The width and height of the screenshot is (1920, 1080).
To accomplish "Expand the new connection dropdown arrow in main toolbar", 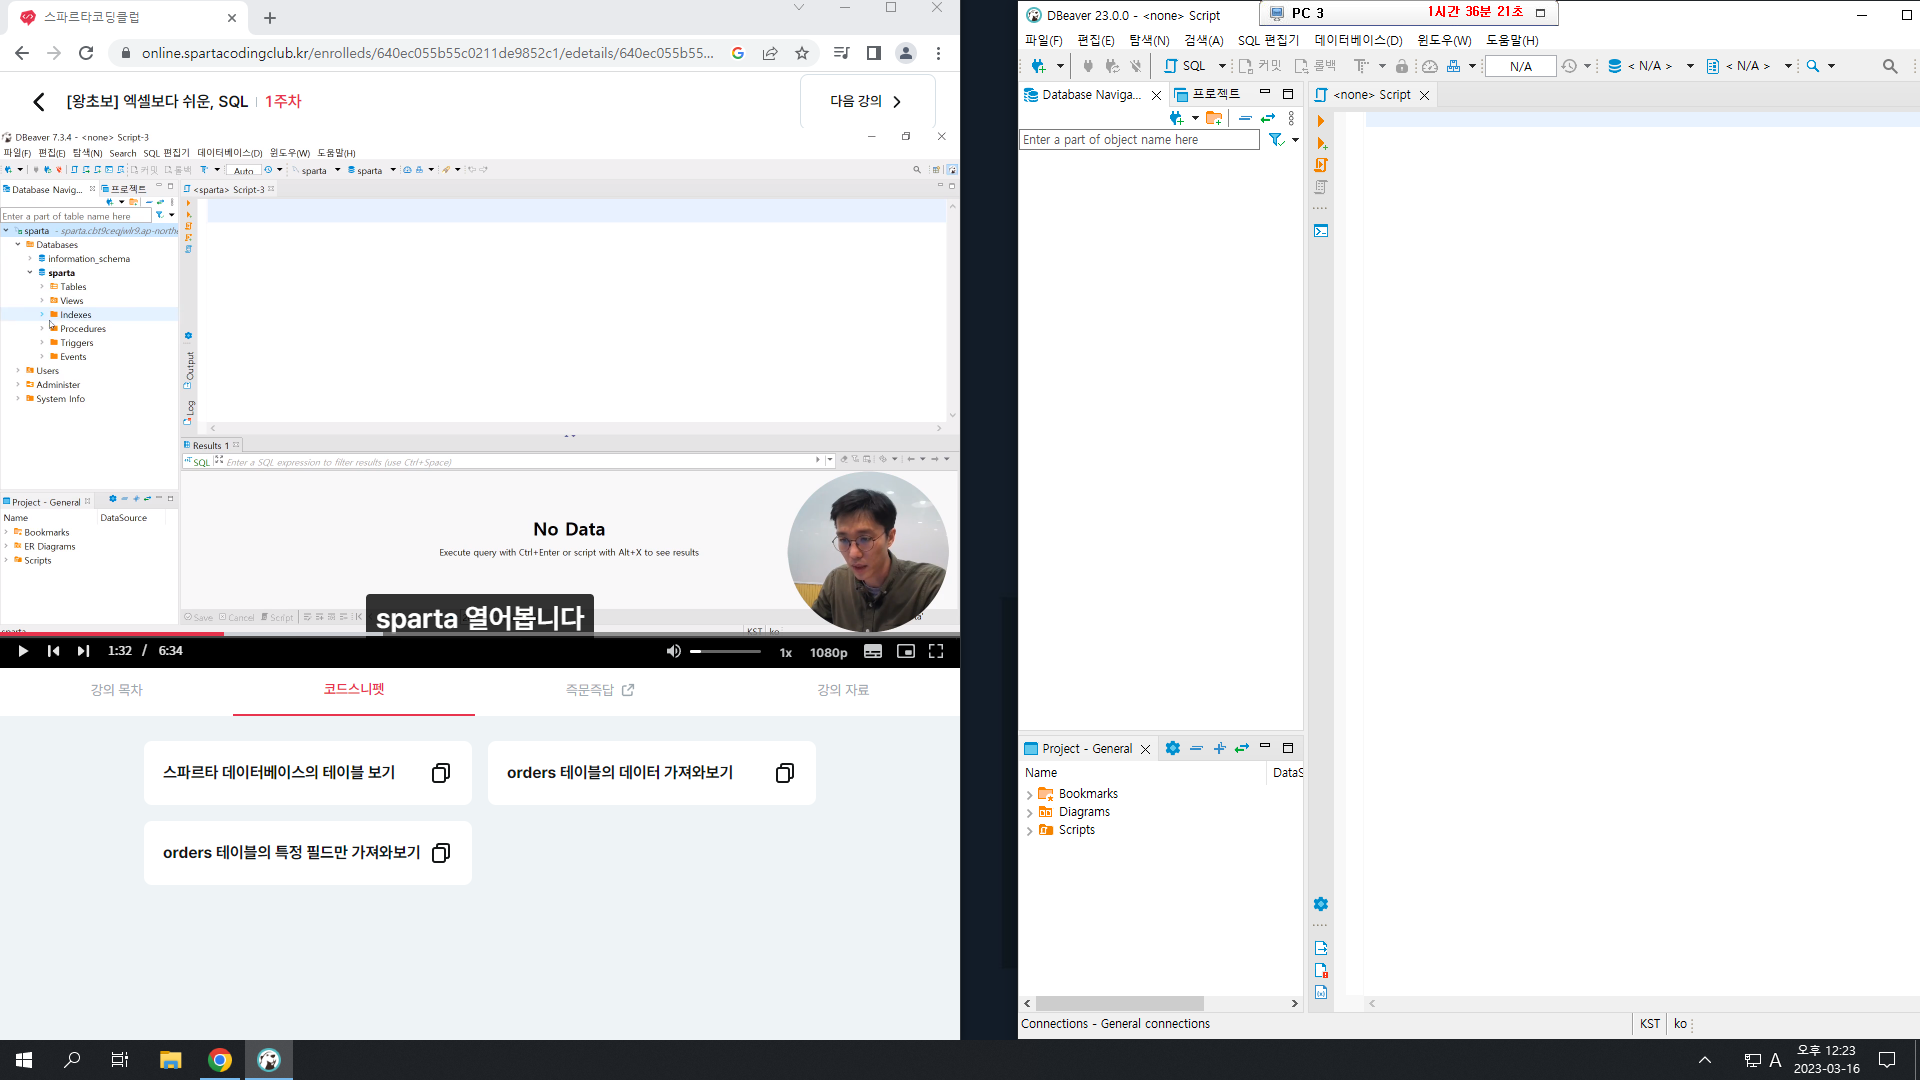I will [1060, 66].
